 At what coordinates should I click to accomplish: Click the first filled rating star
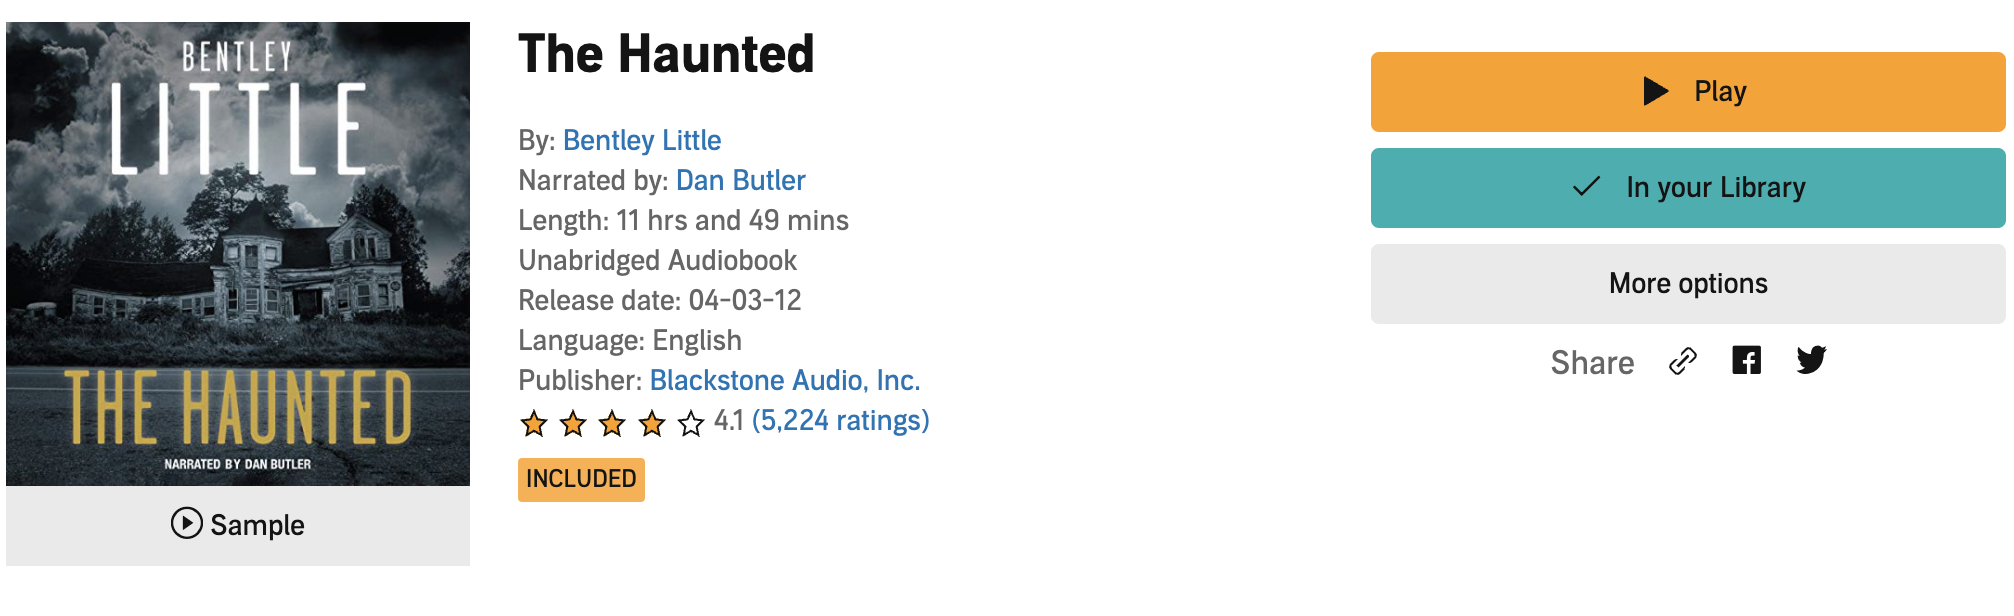(534, 424)
